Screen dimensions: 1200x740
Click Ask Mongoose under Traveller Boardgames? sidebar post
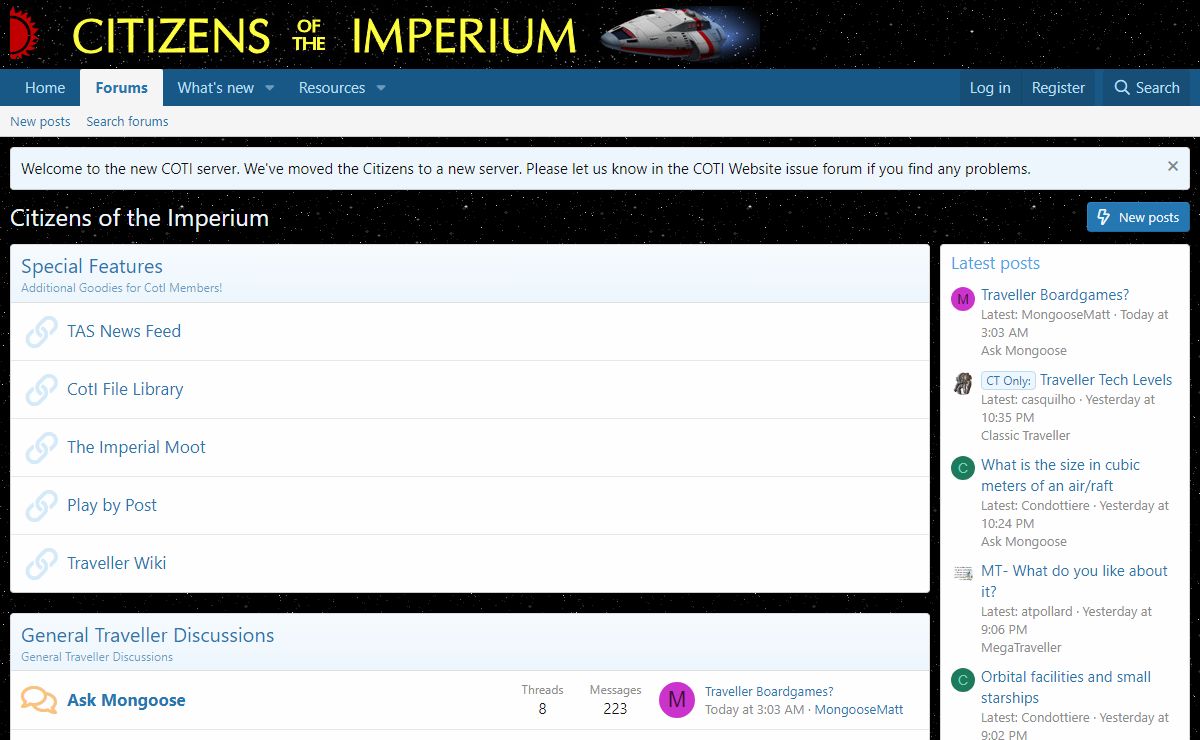click(1024, 350)
